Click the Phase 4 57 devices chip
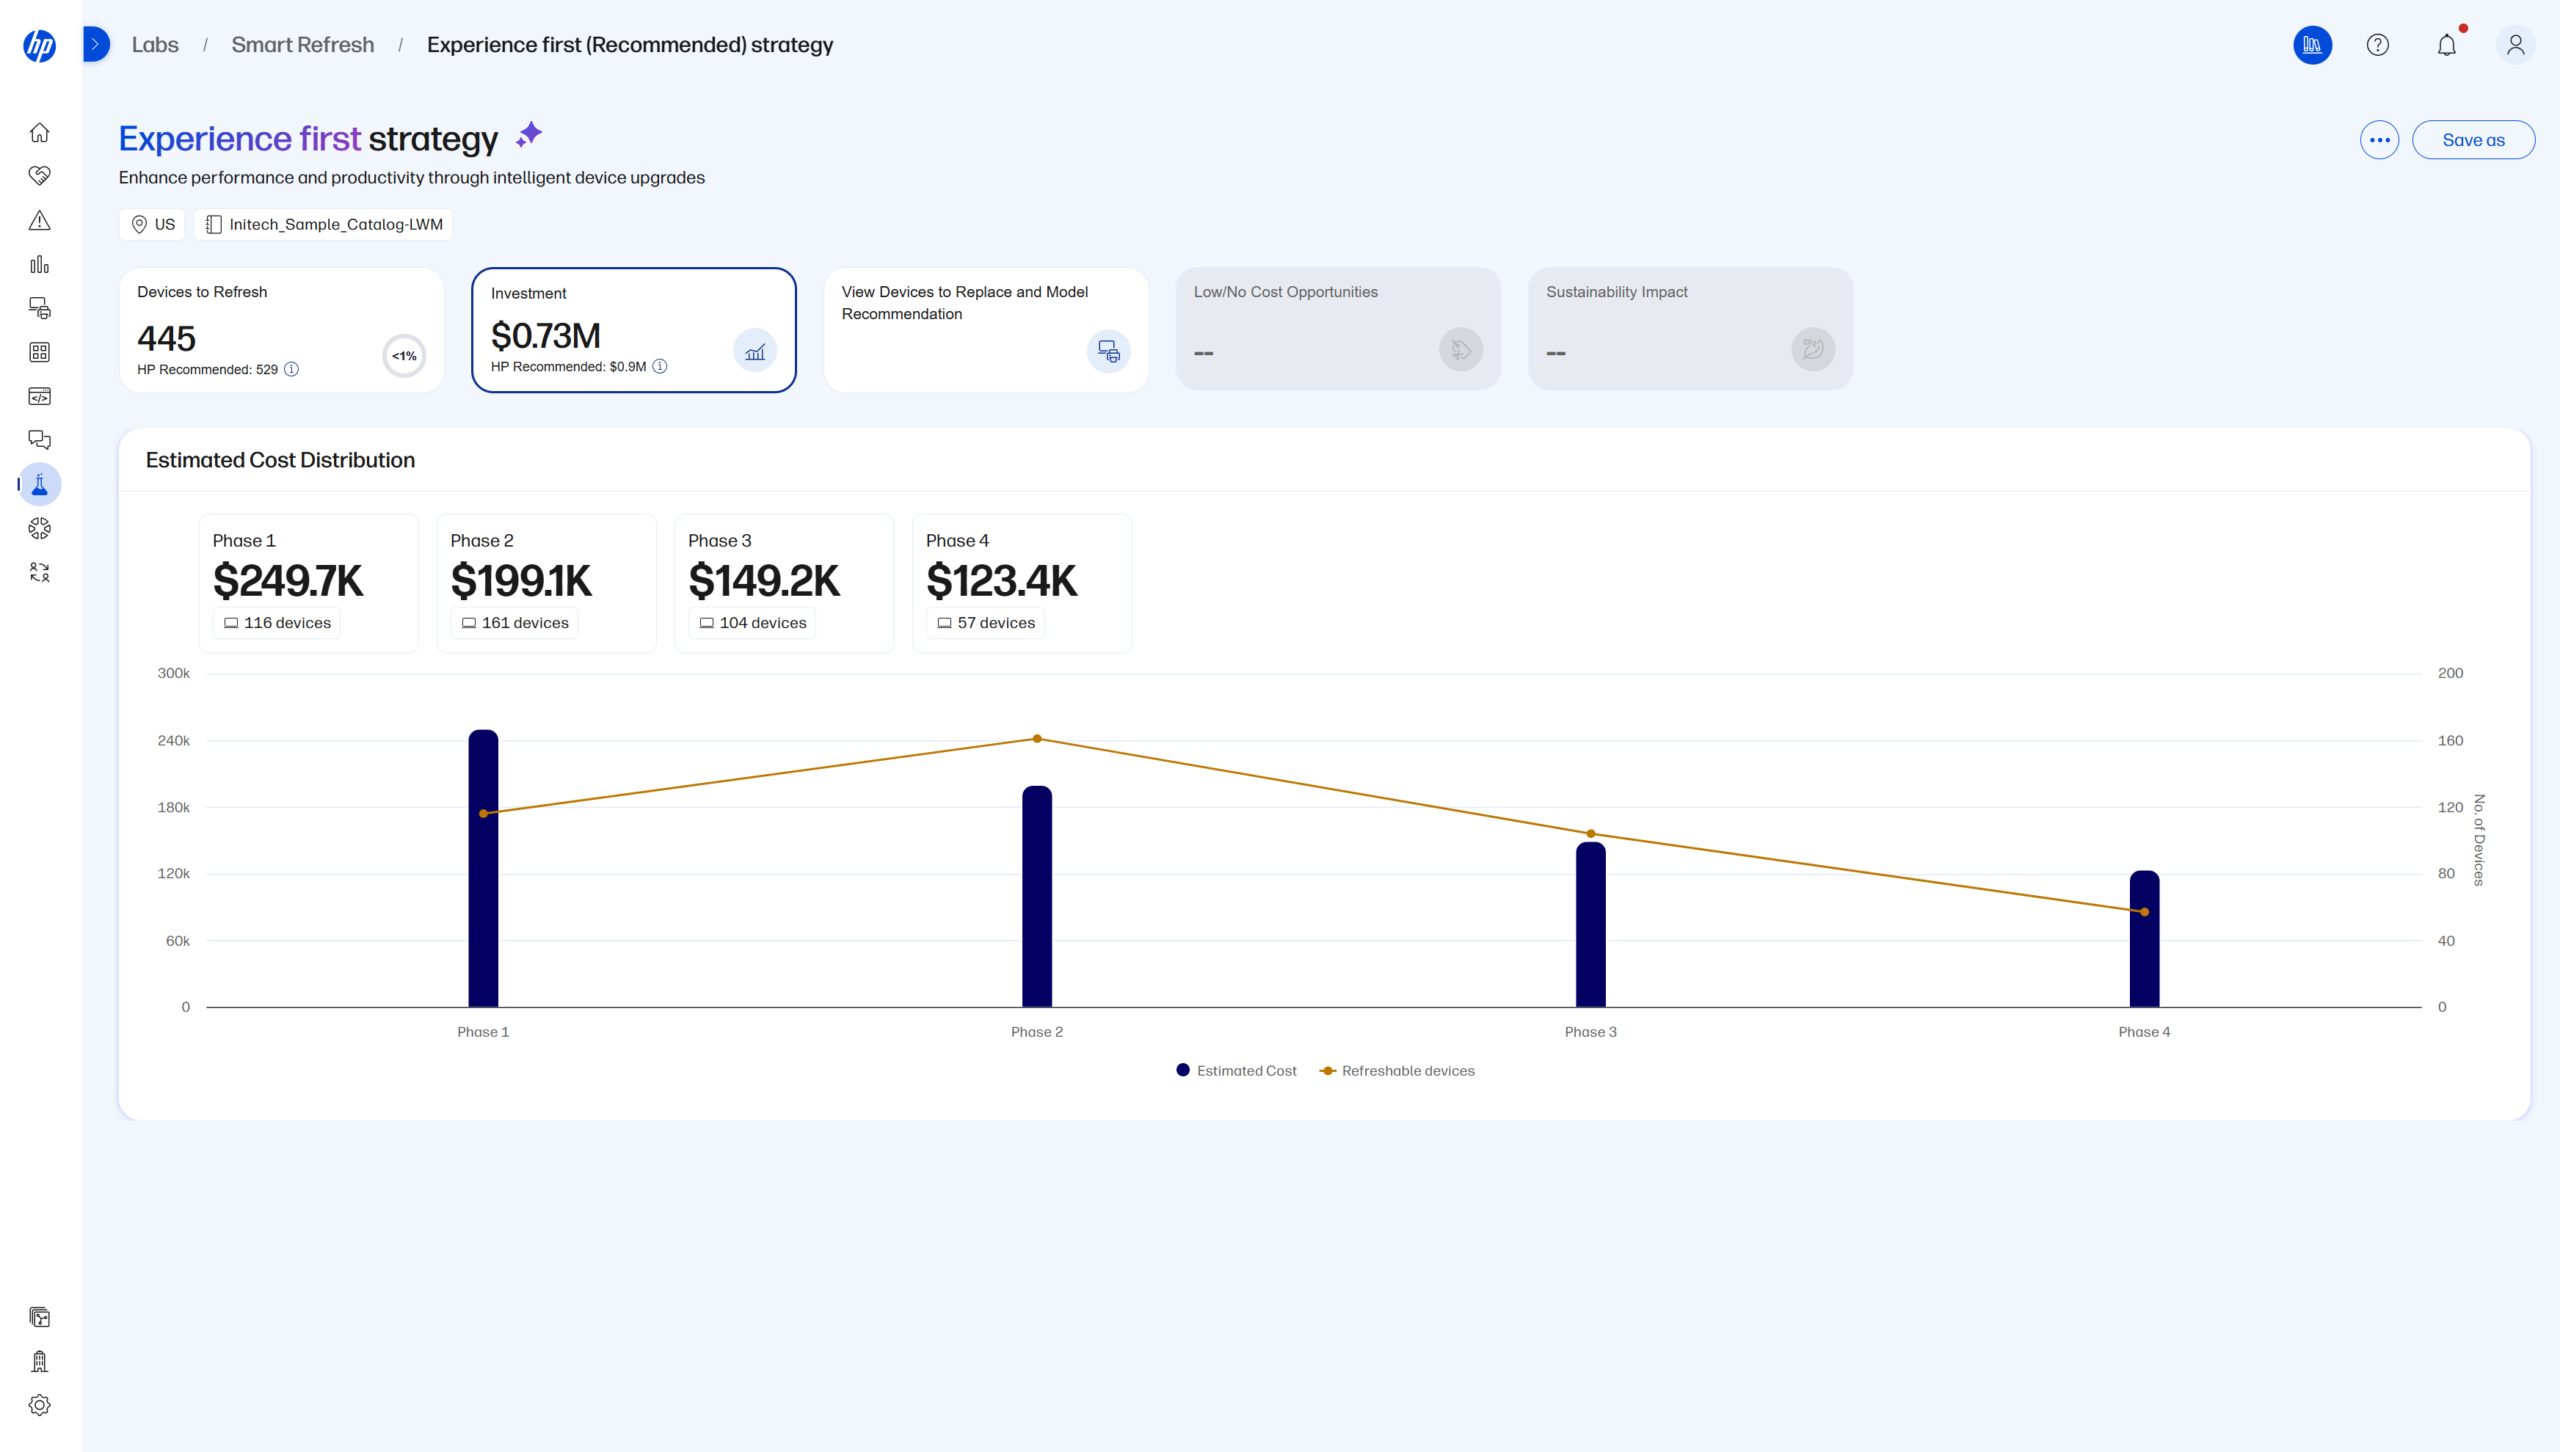This screenshot has height=1452, width=2560. 986,622
